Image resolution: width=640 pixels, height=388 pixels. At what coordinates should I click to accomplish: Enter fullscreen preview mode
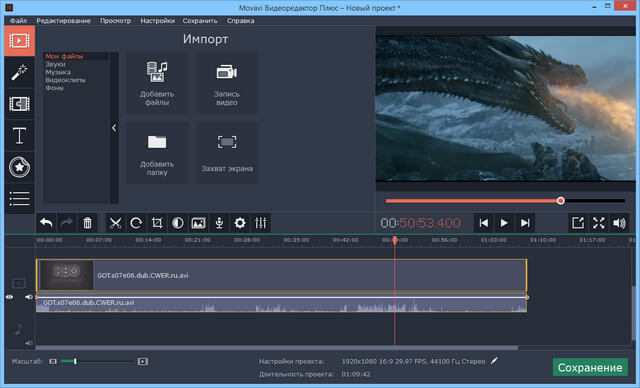coord(599,223)
